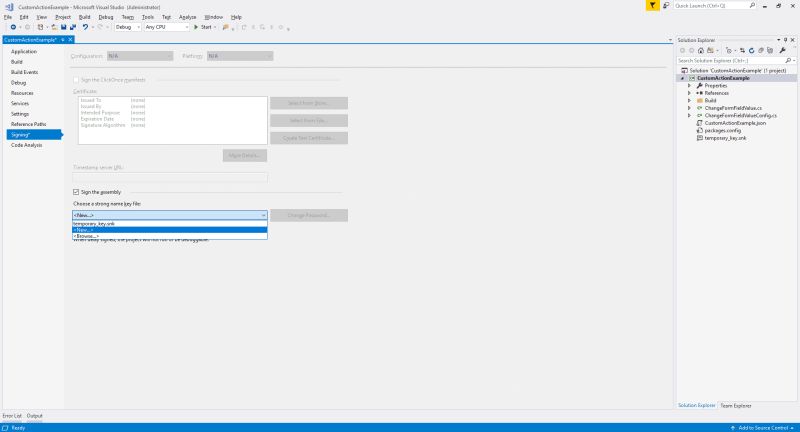Image resolution: width=800 pixels, height=432 pixels.
Task: Switch to the Application properties page
Action: [x=24, y=52]
